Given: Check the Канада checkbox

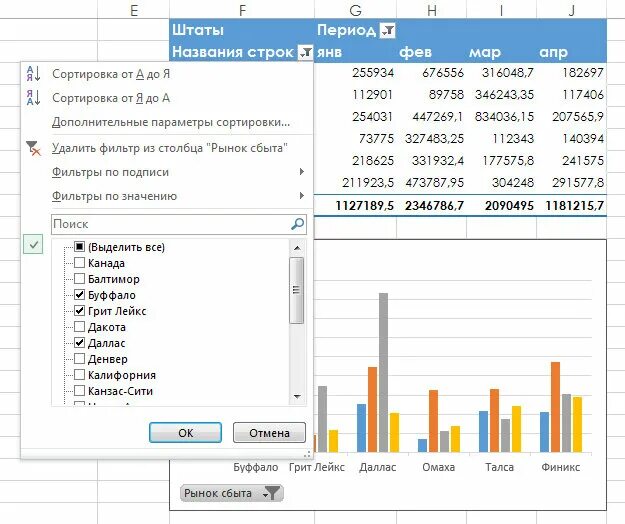Looking at the screenshot, I should coord(79,263).
